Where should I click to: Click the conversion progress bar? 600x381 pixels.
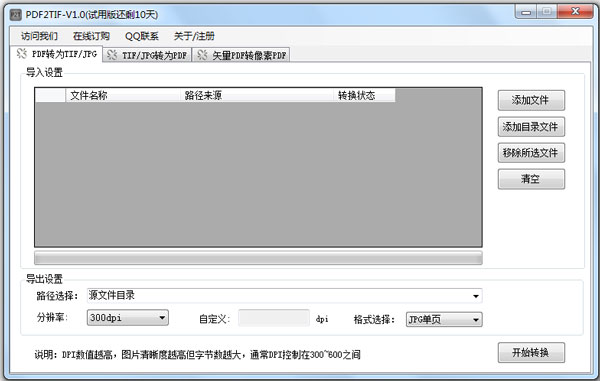tap(258, 258)
